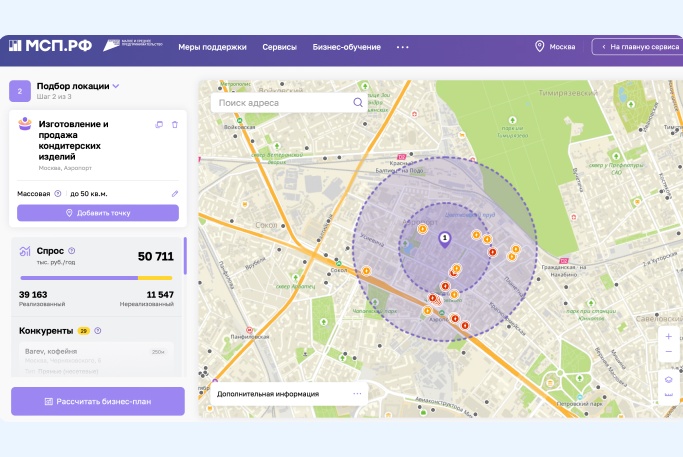The width and height of the screenshot is (683, 457).
Task: Click the copy icon on the business card
Action: point(159,125)
